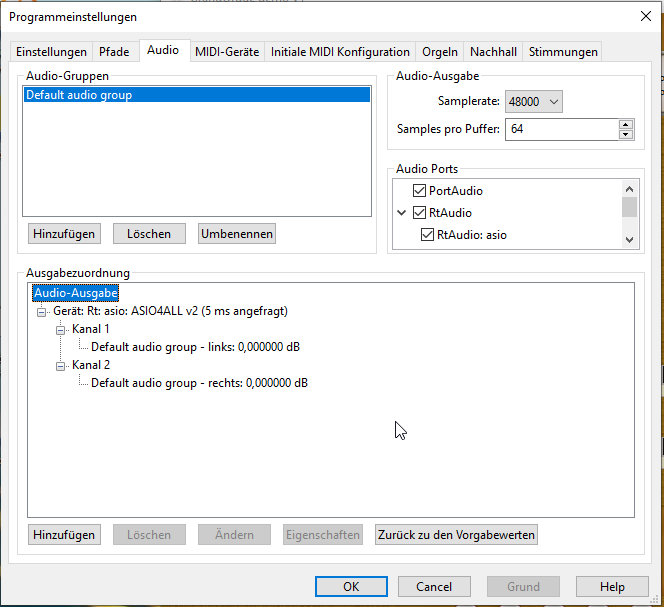Increase Samples pro Puffer with up arrow

(626, 124)
